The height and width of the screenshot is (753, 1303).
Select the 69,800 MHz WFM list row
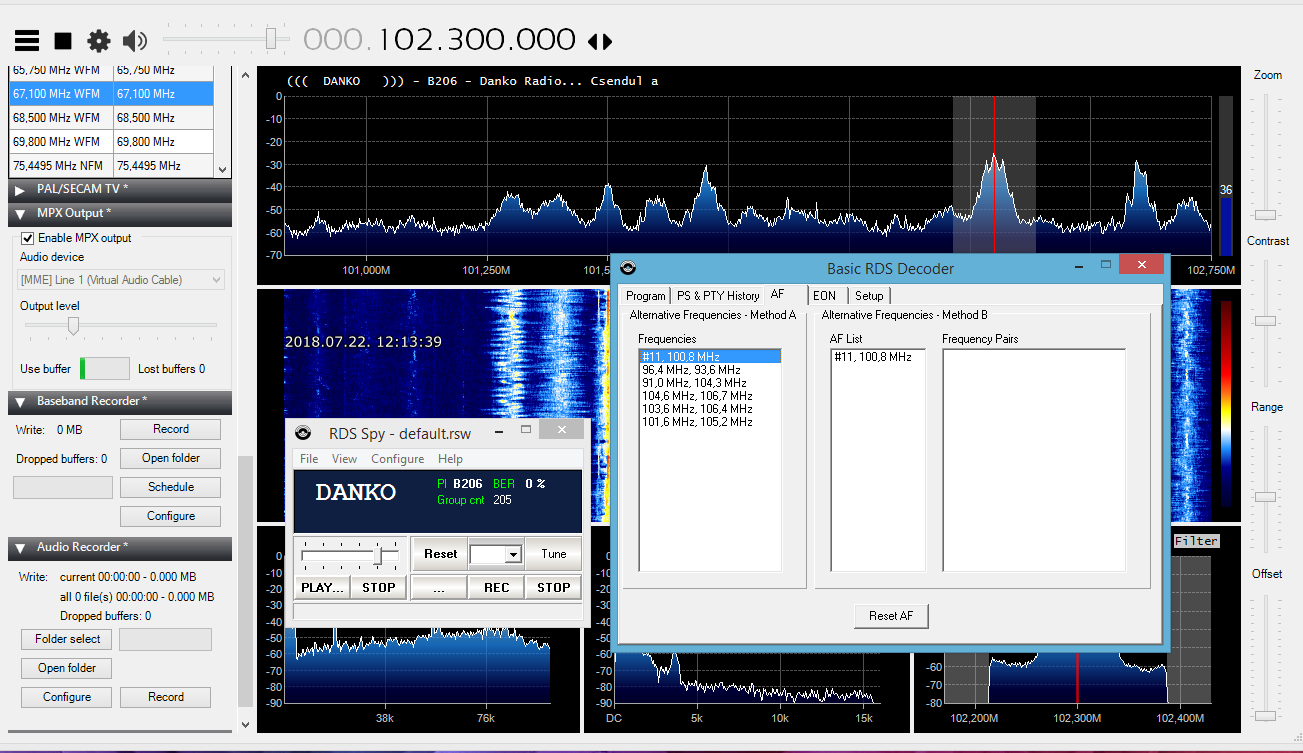[112, 142]
